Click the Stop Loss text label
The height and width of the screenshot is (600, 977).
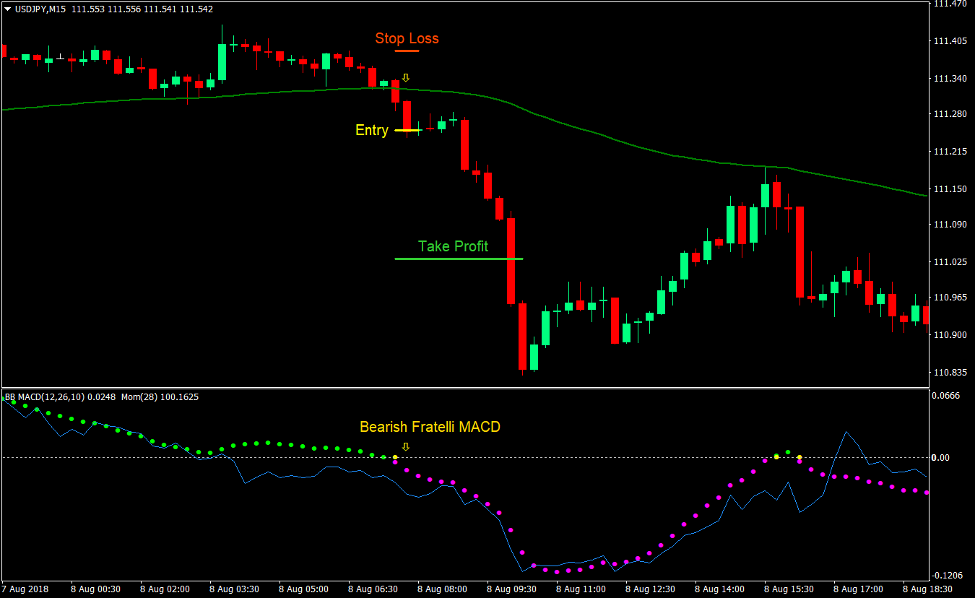(405, 38)
